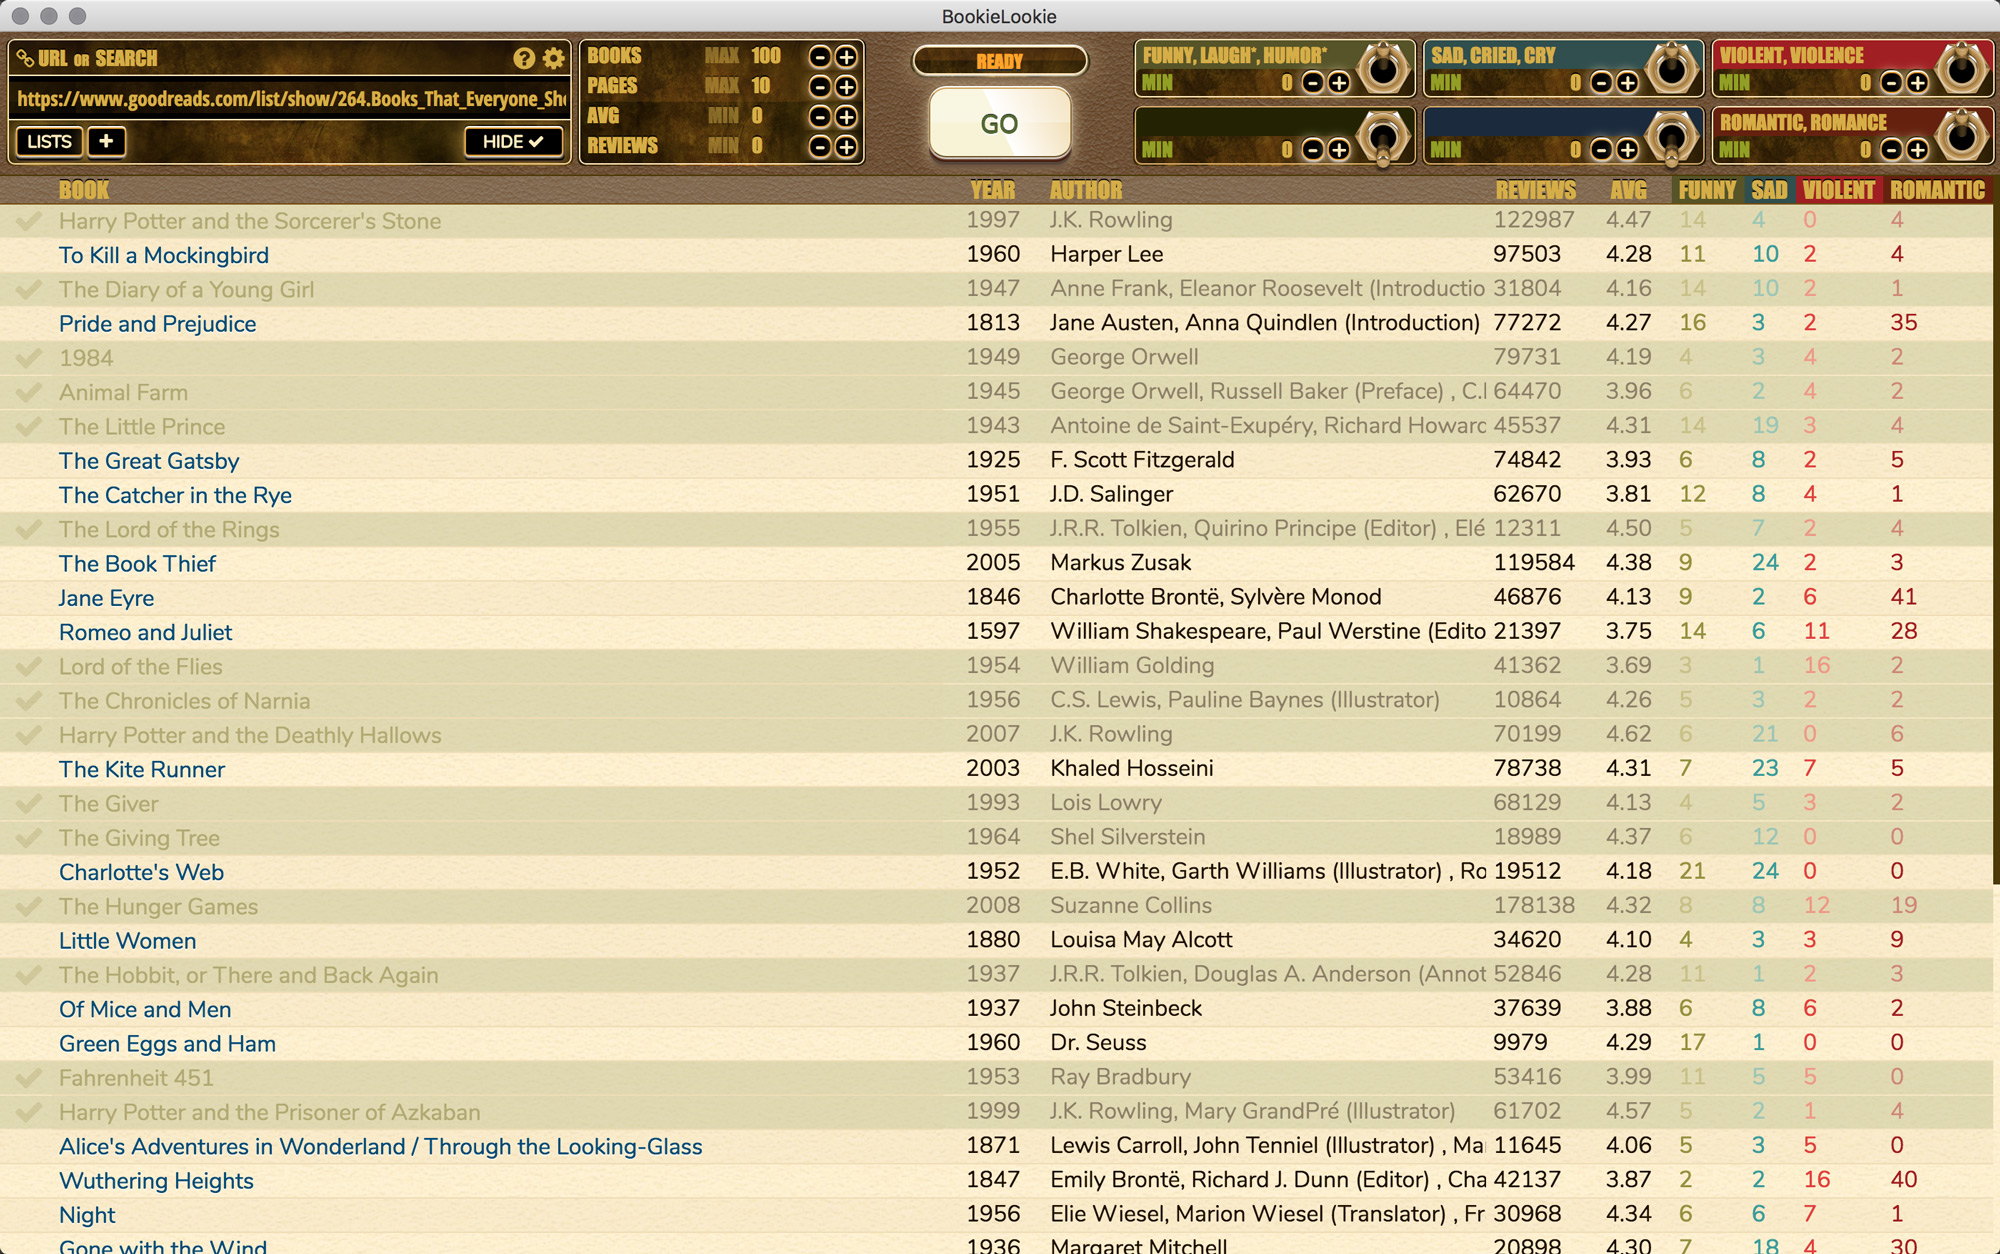Lower VIOLENT, VIOLENCE min with minus icon
Viewport: 2000px width, 1254px height.
coord(1892,83)
